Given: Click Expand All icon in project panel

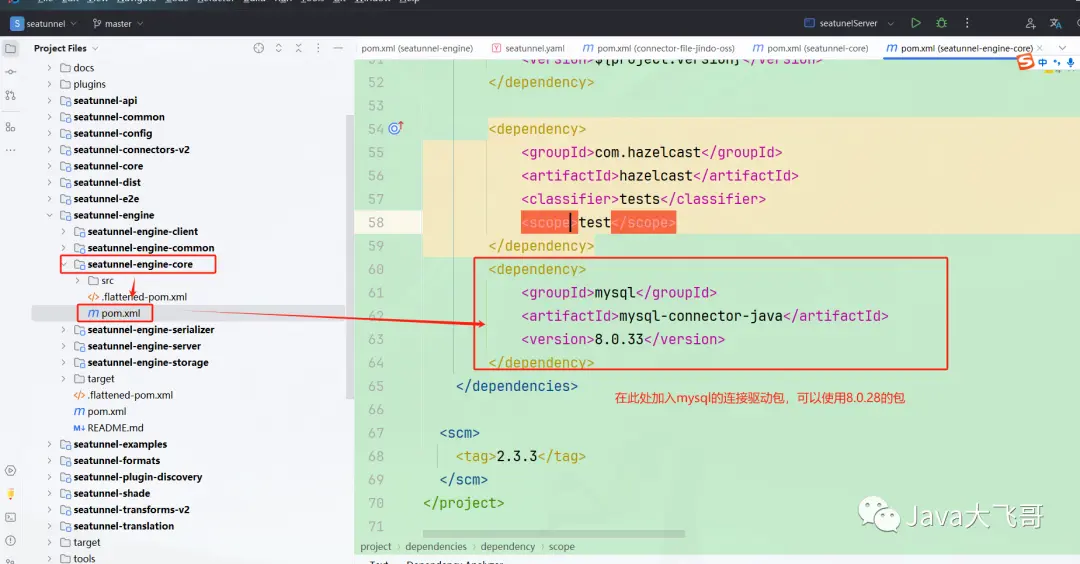Looking at the screenshot, I should pyautogui.click(x=278, y=48).
